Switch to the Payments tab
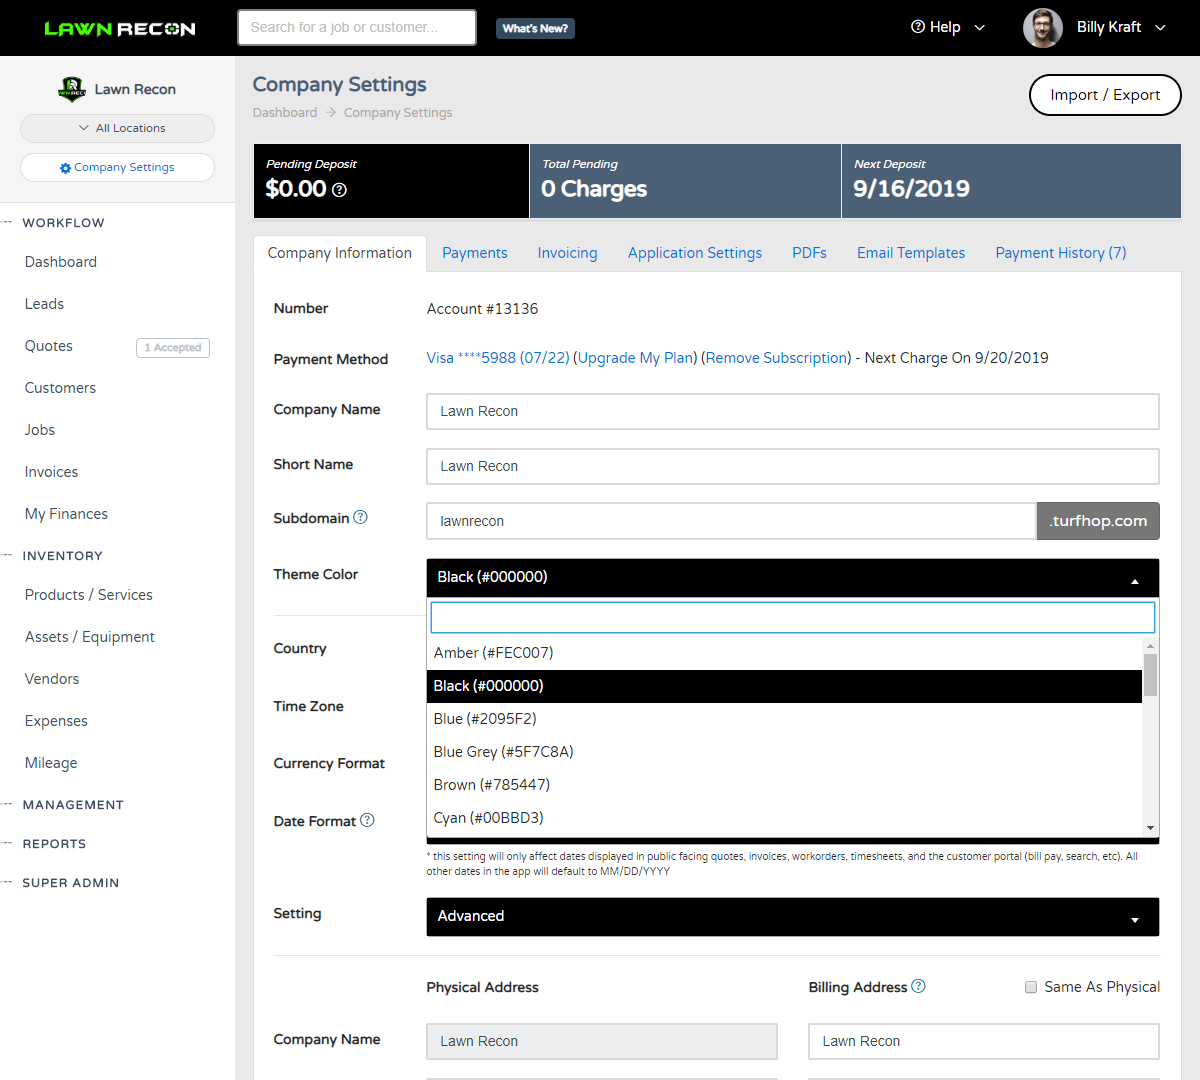The height and width of the screenshot is (1080, 1200). coord(475,252)
